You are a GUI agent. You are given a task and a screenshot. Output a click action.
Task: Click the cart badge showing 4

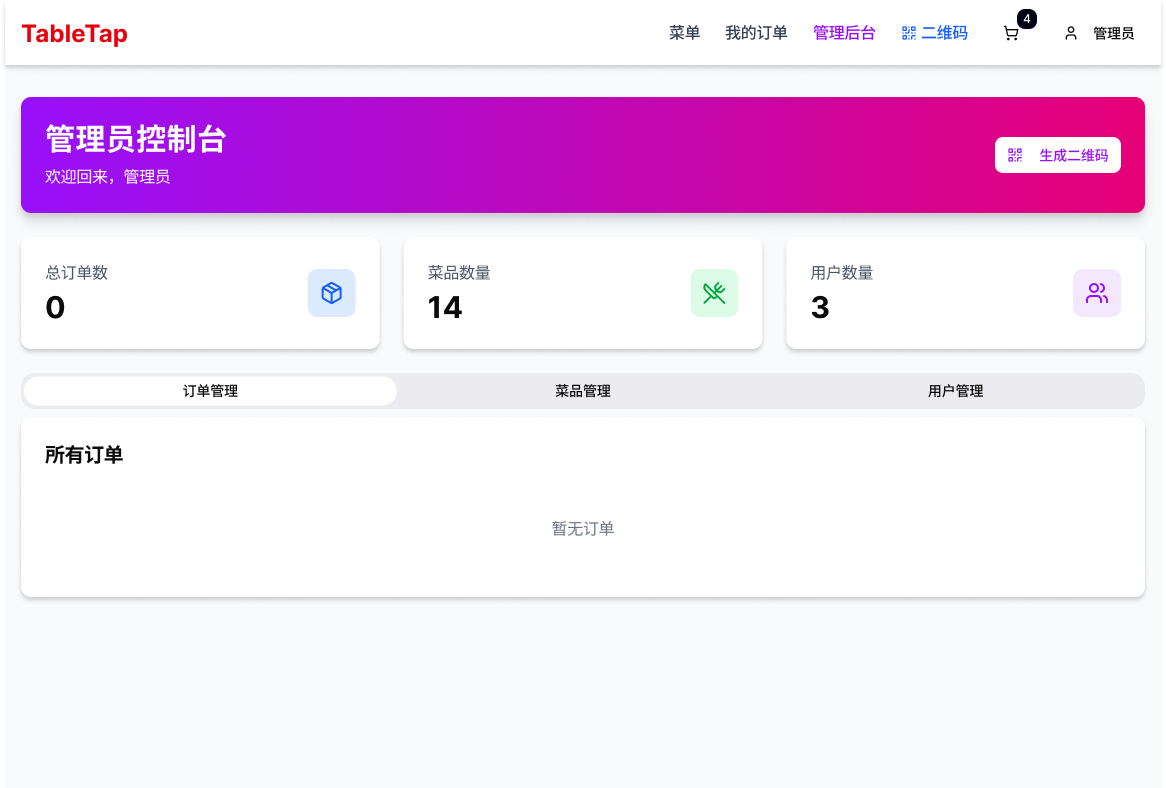1027,19
